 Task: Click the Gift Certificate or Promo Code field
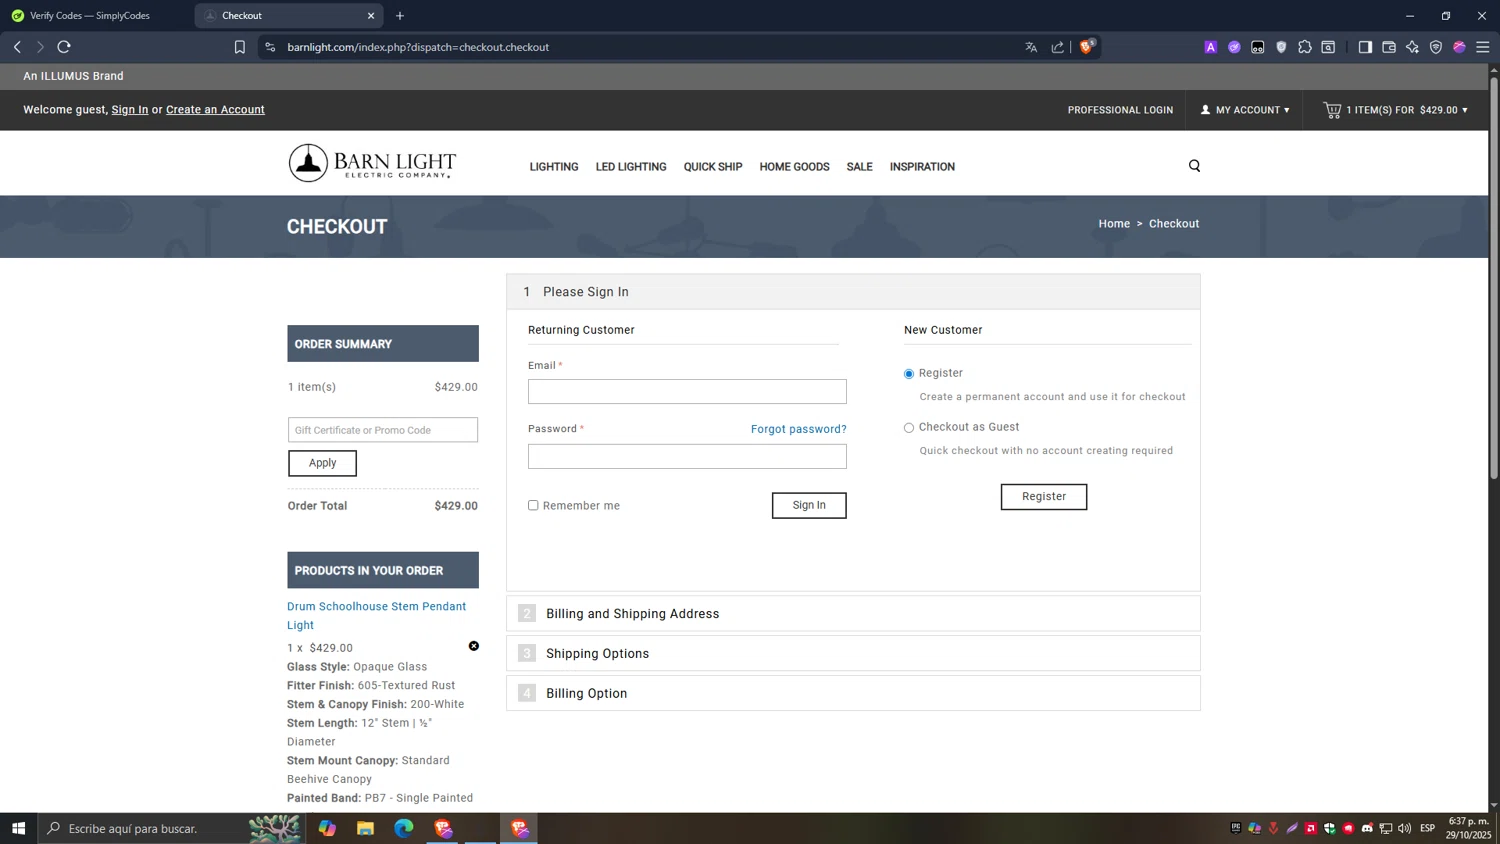(x=383, y=430)
